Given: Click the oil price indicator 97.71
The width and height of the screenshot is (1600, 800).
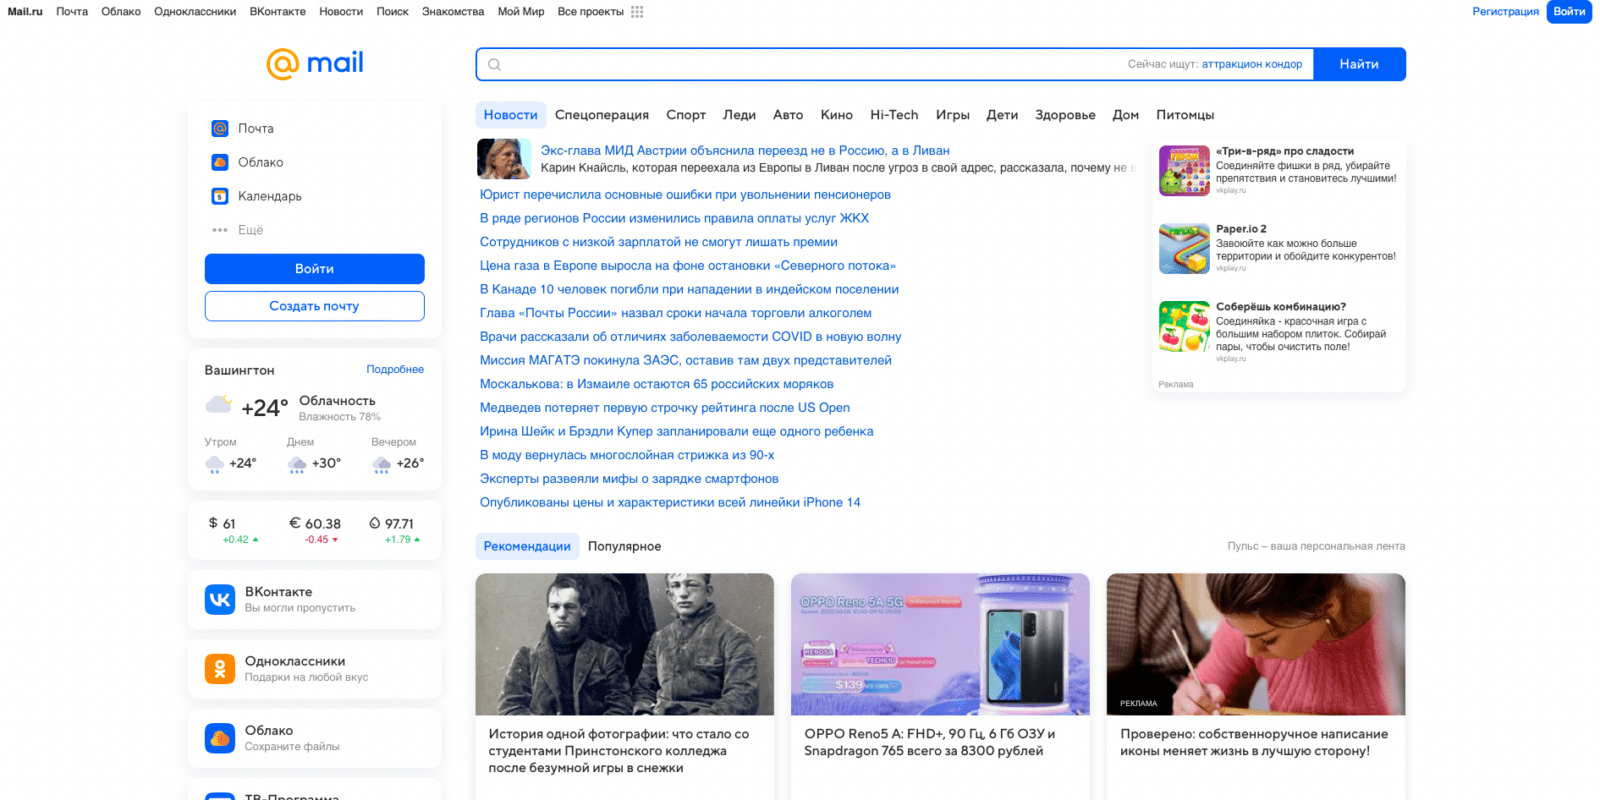Looking at the screenshot, I should [392, 523].
